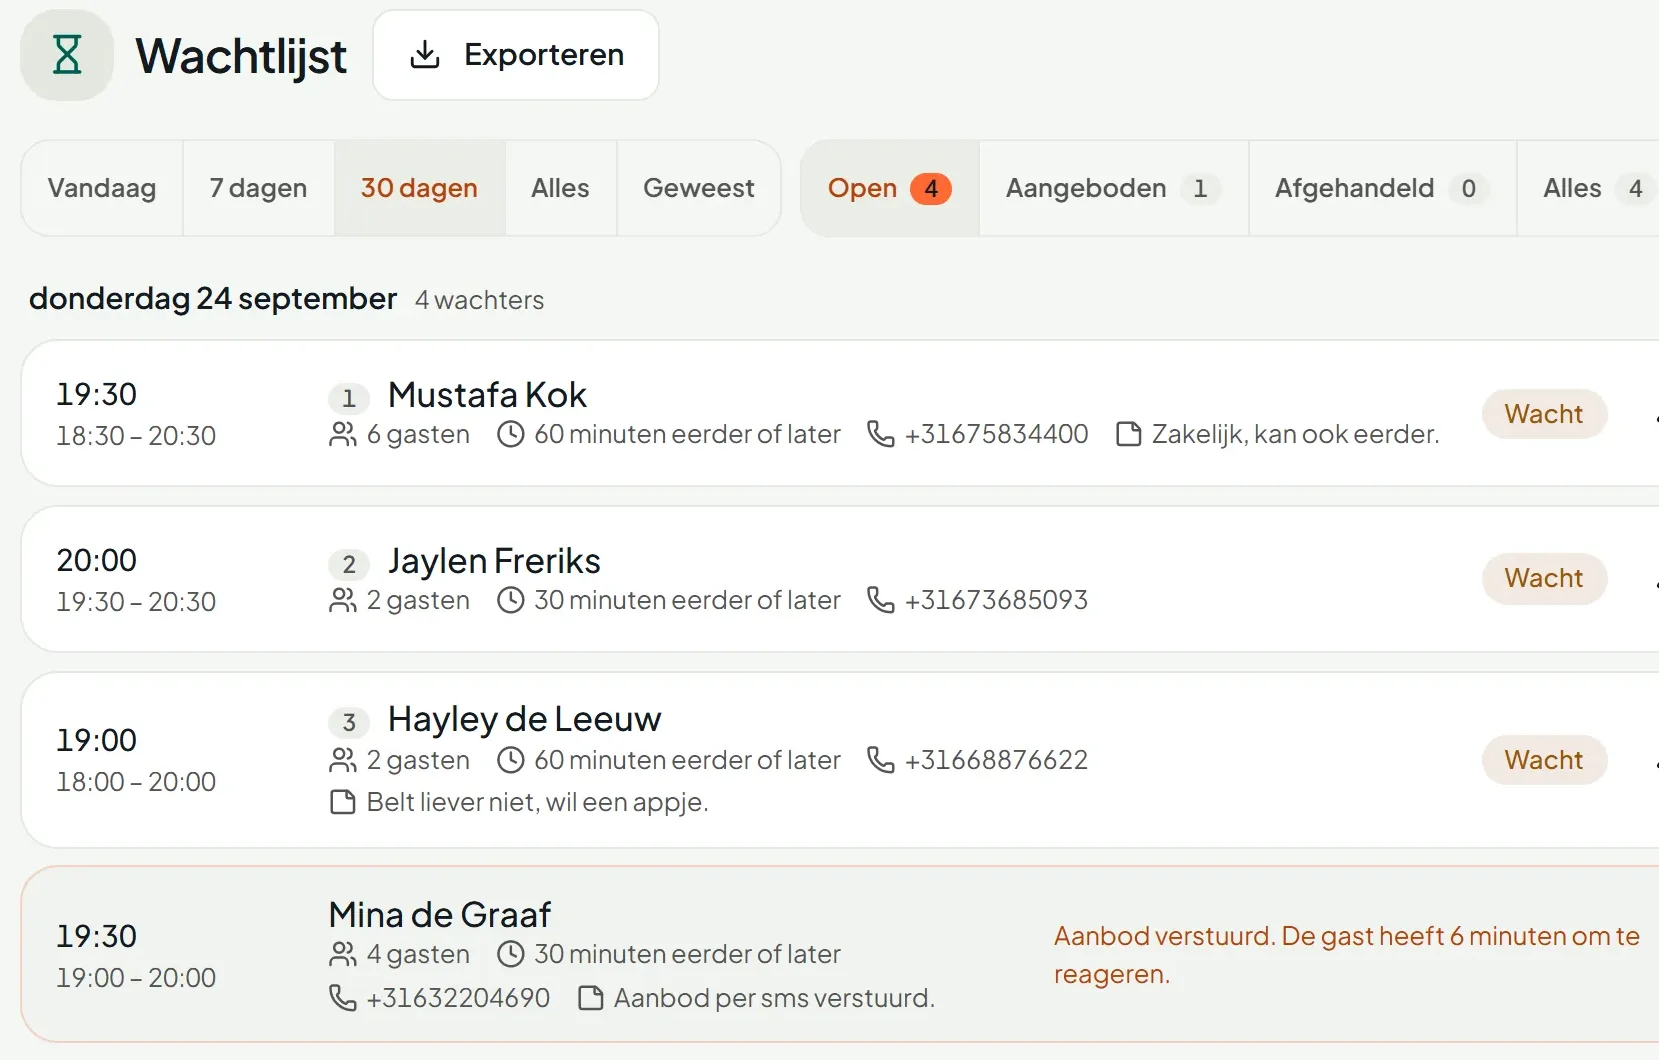Click the clock icon in Jaylen Freriks' row

click(x=511, y=600)
